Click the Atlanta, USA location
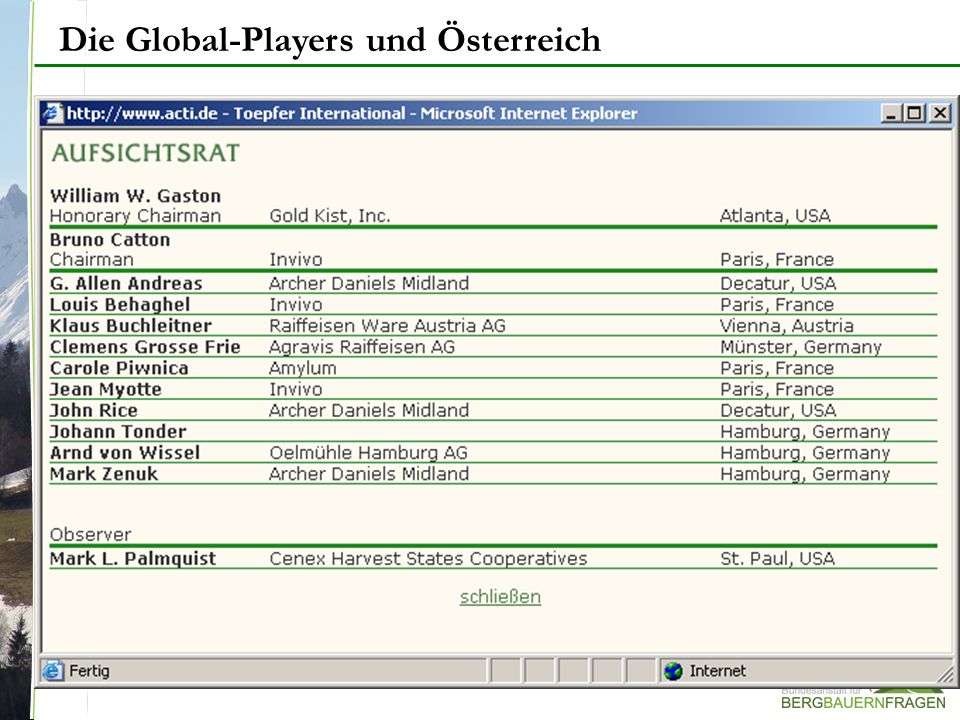This screenshot has width=960, height=720. tap(775, 216)
